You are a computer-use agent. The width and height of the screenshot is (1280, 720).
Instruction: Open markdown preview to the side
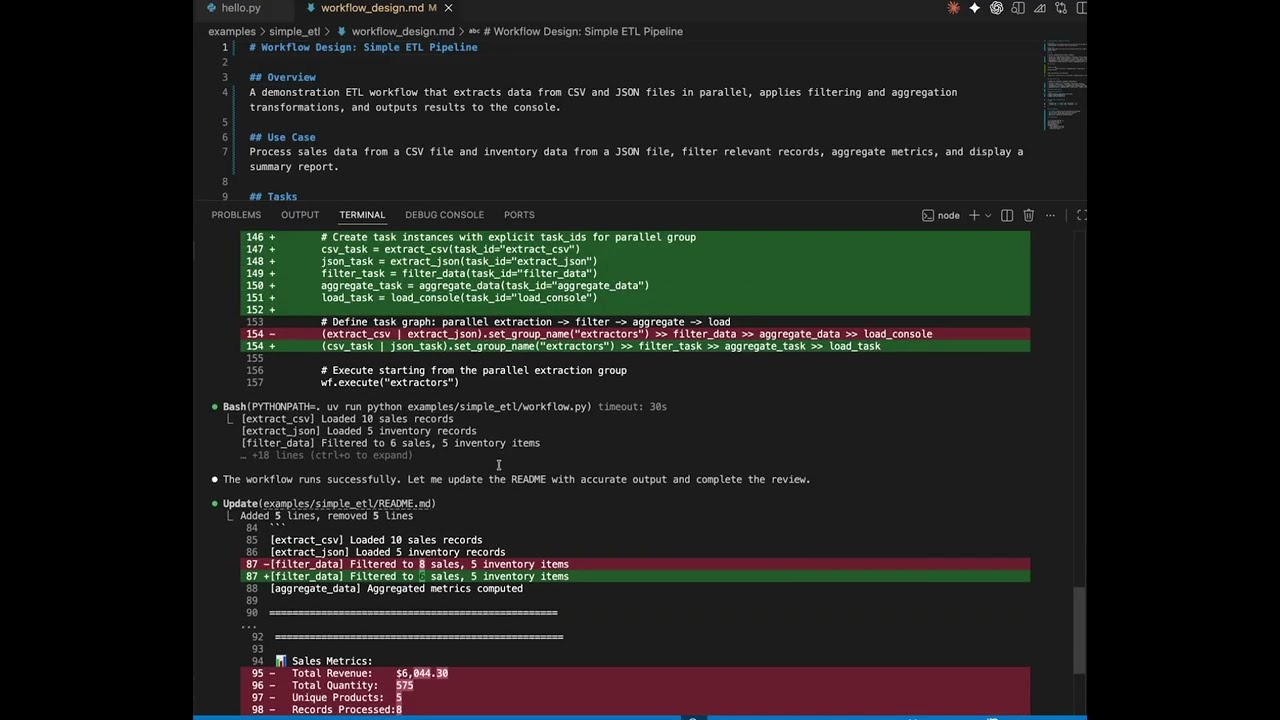point(1018,8)
